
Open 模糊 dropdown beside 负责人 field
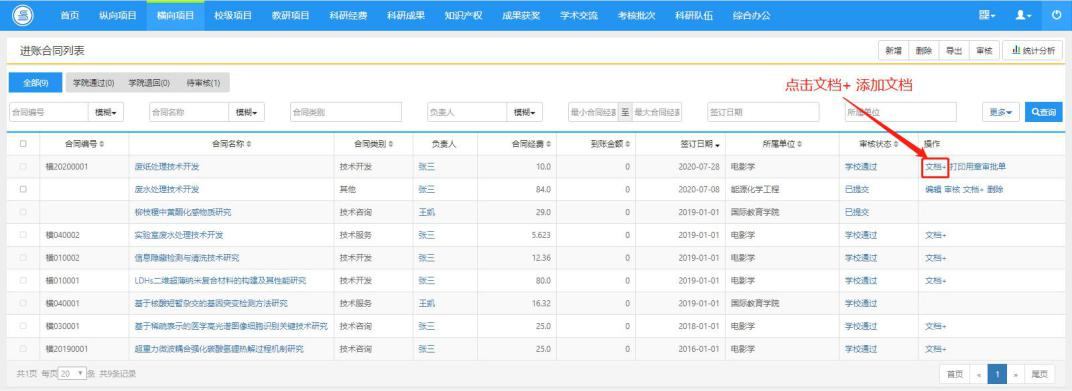click(524, 112)
